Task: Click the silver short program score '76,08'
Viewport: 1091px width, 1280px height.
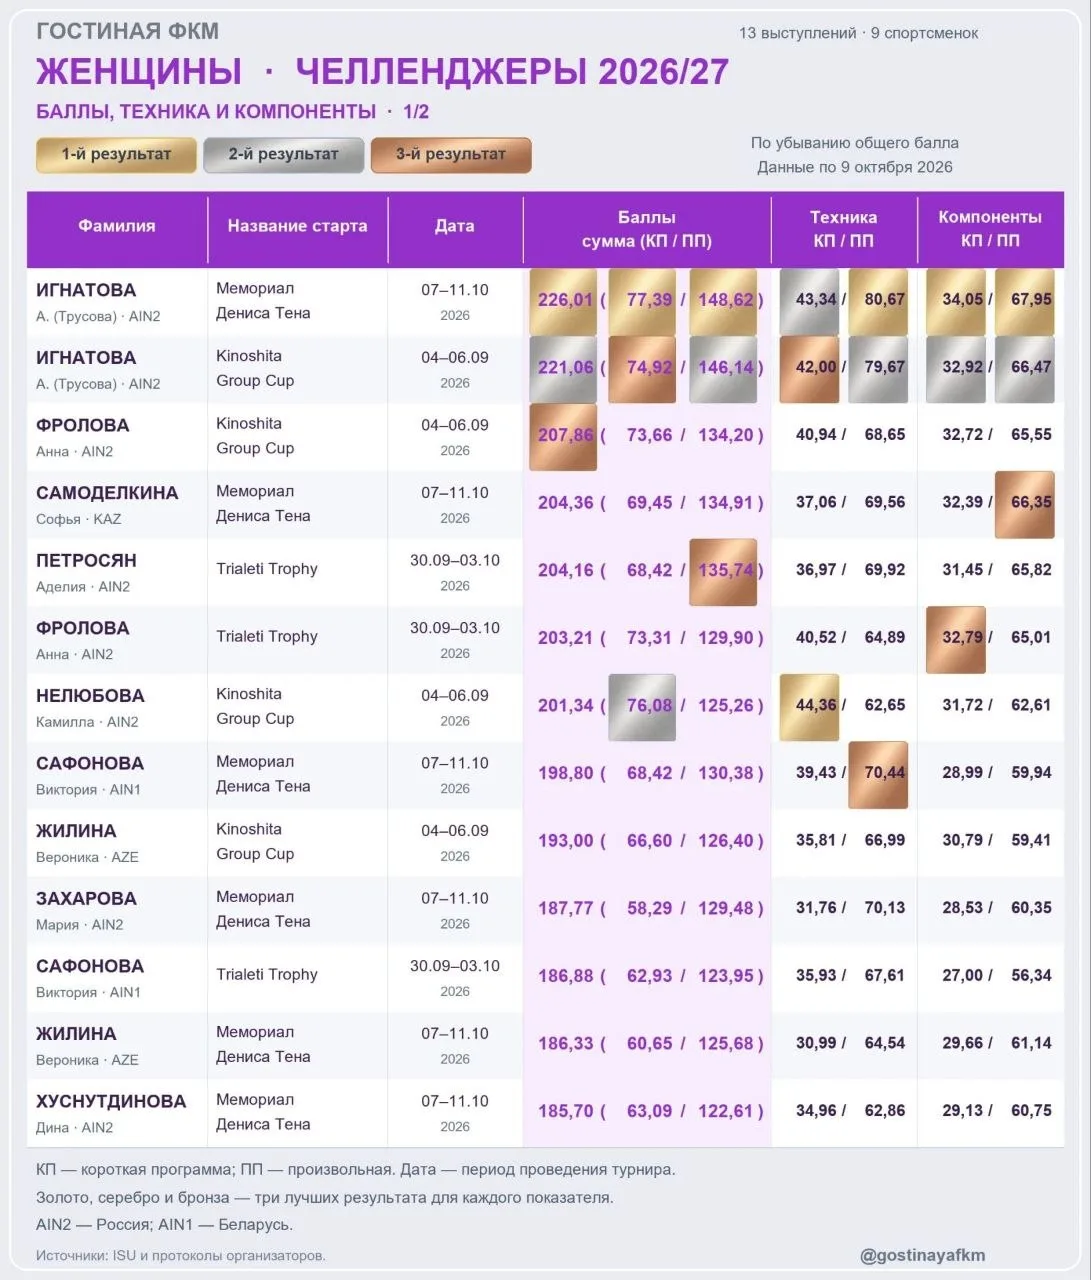Action: point(642,706)
